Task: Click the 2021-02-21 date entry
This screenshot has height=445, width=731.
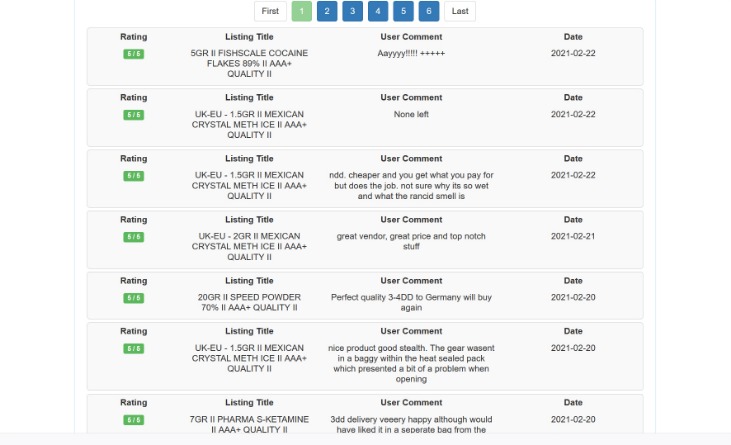Action: pyautogui.click(x=573, y=236)
